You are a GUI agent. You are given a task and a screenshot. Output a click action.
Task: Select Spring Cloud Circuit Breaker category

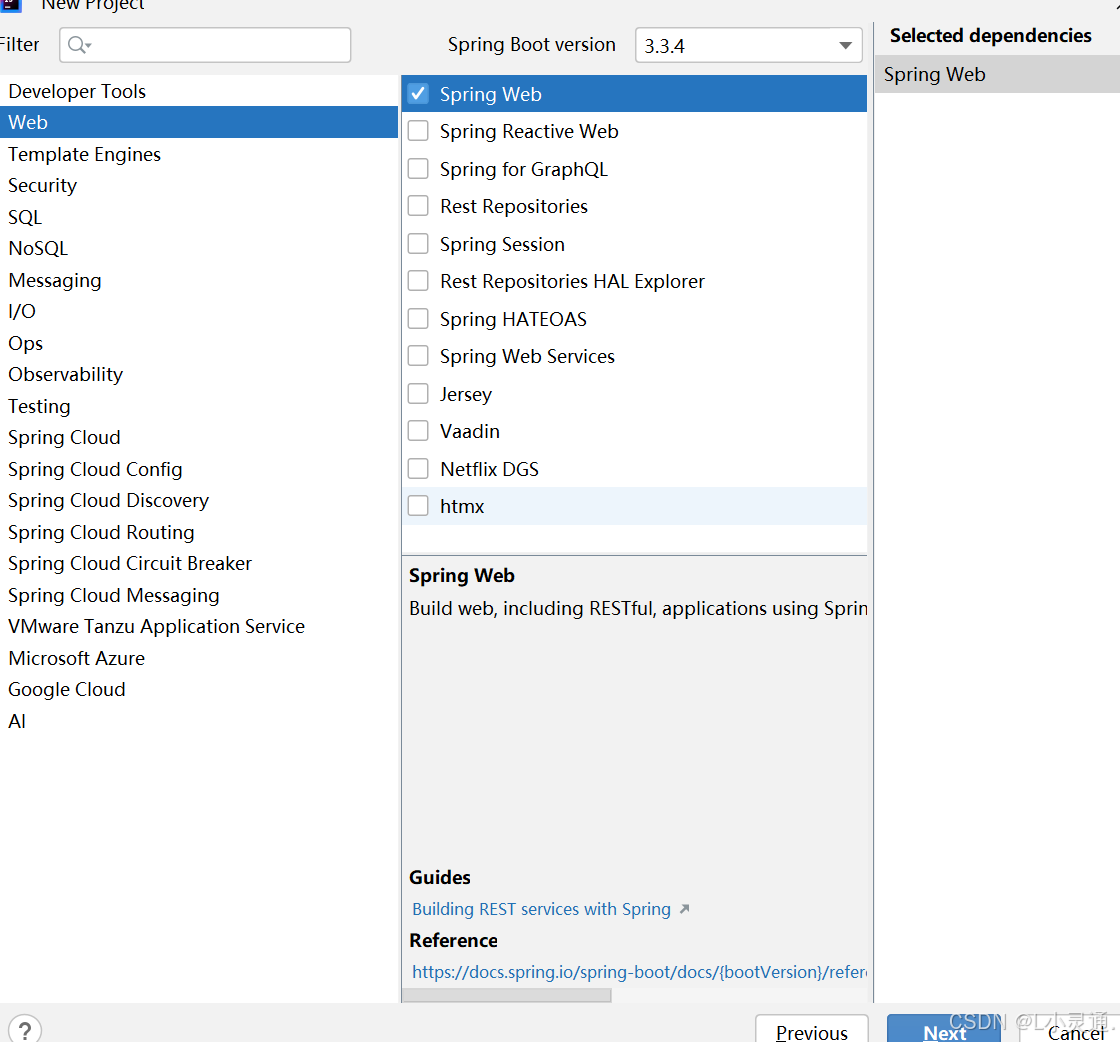[x=199, y=563]
